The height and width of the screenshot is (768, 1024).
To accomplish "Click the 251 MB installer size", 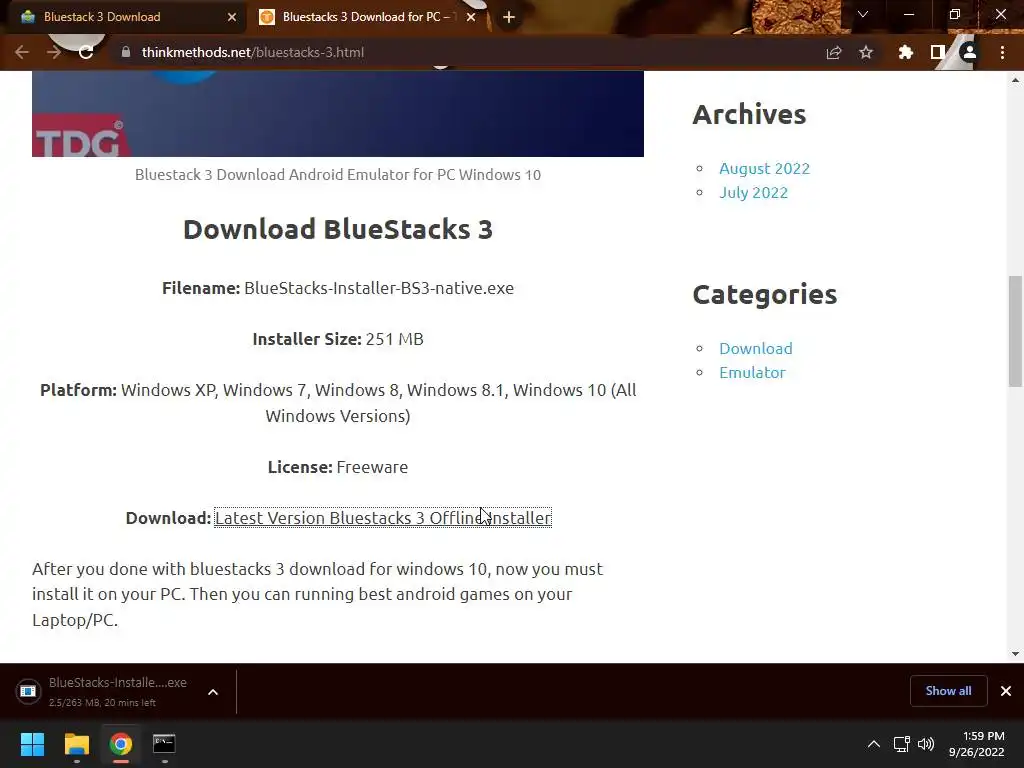I will click(394, 339).
